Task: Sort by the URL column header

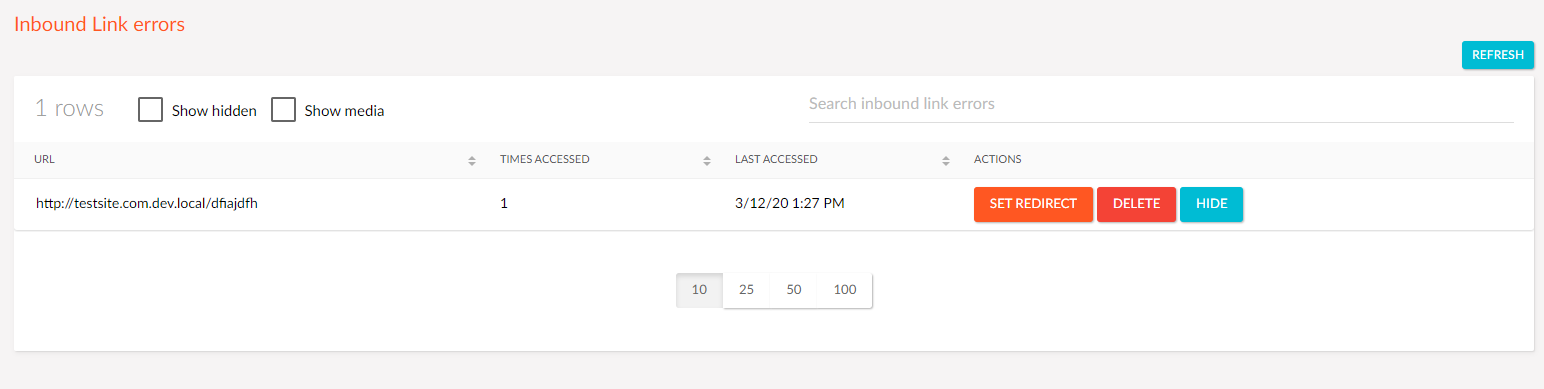Action: [43, 160]
